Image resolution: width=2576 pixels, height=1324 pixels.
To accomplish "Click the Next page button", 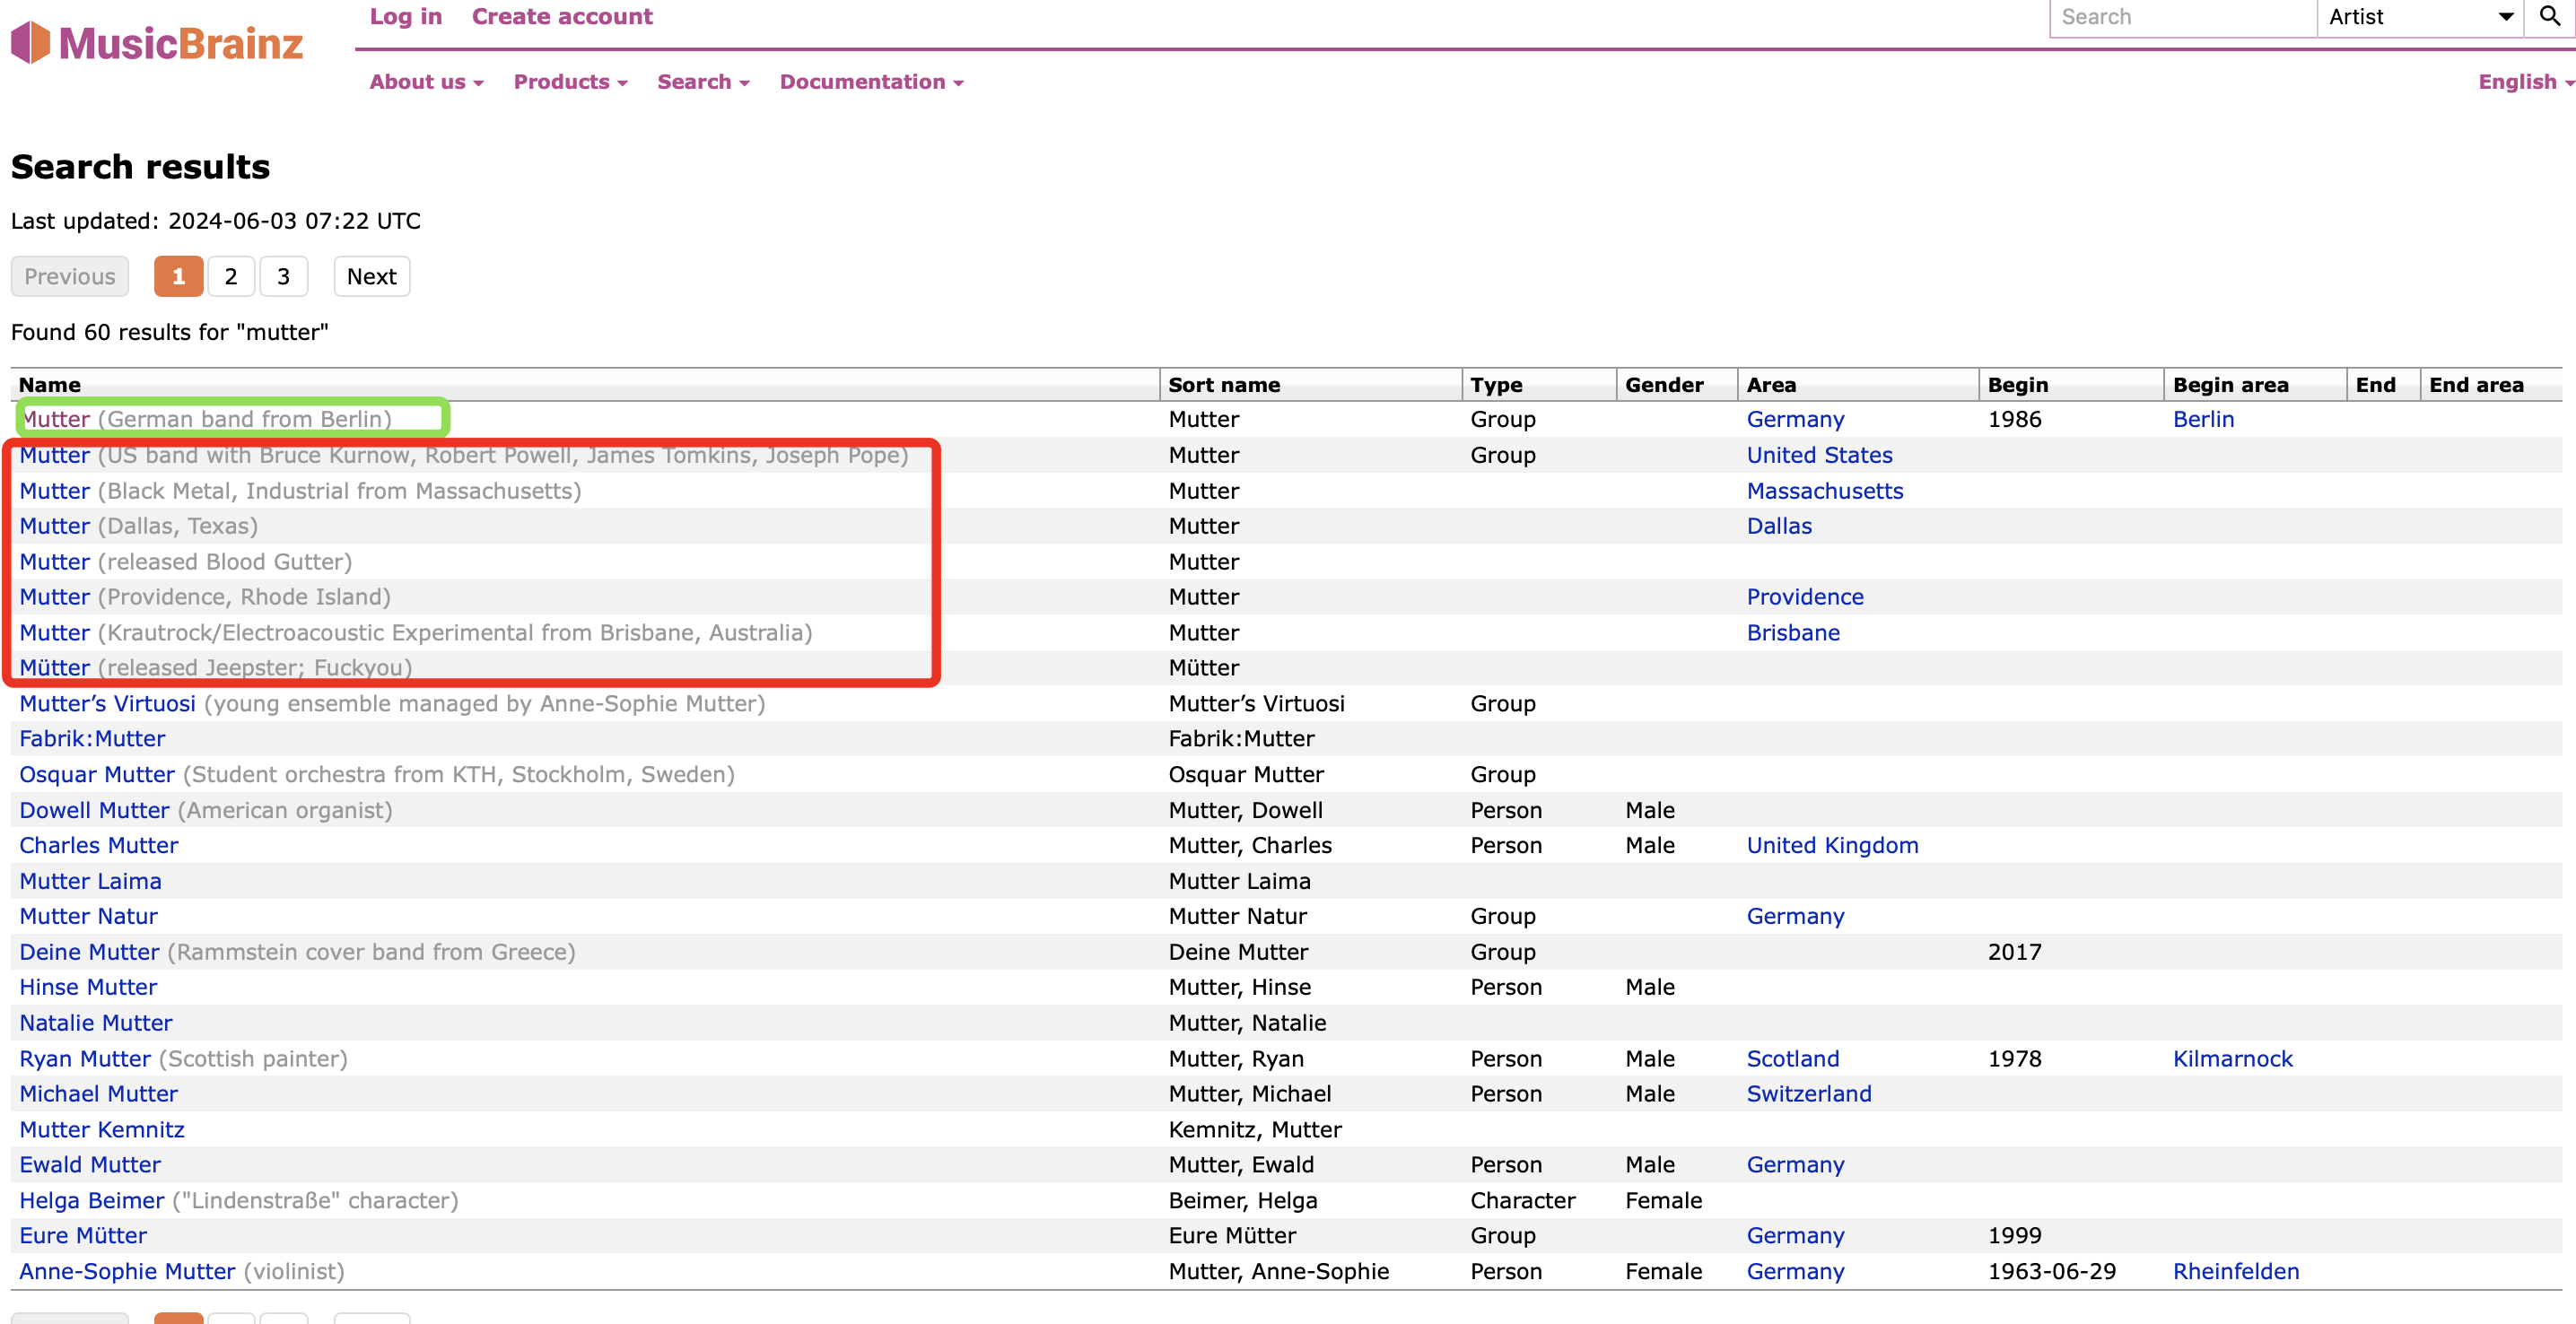I will 371,277.
